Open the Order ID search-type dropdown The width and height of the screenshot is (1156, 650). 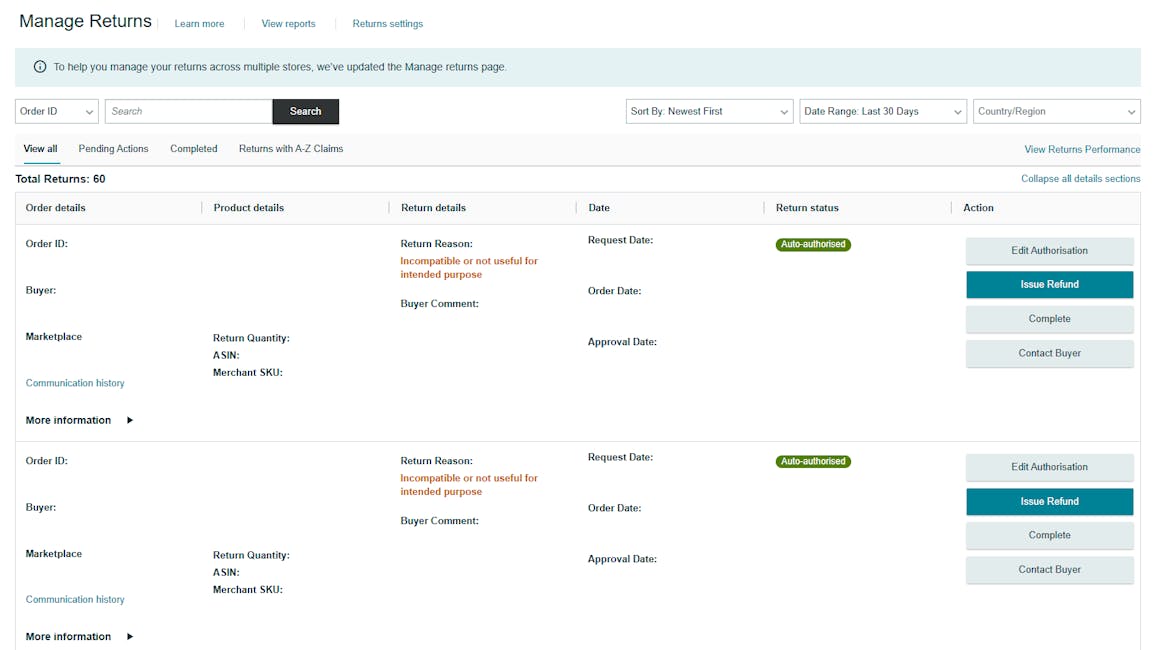[57, 112]
